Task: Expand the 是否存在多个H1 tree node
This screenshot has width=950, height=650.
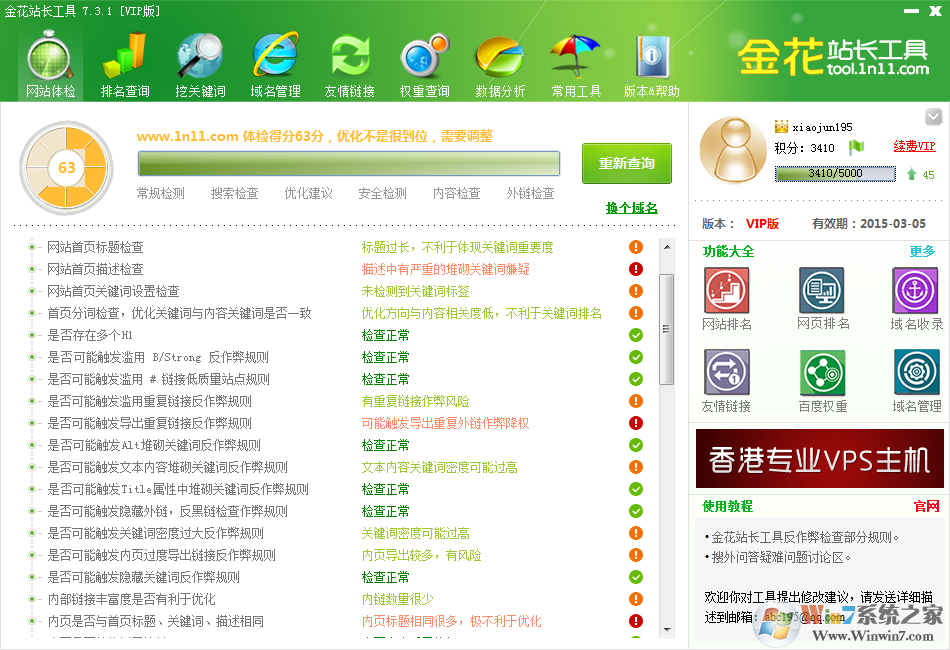Action: [32, 335]
